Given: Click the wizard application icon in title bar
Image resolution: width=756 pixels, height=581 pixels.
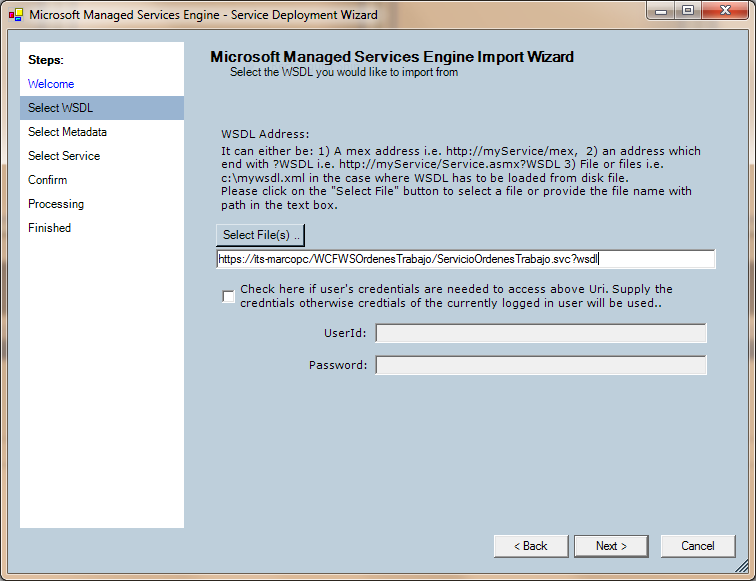Looking at the screenshot, I should click(x=15, y=15).
